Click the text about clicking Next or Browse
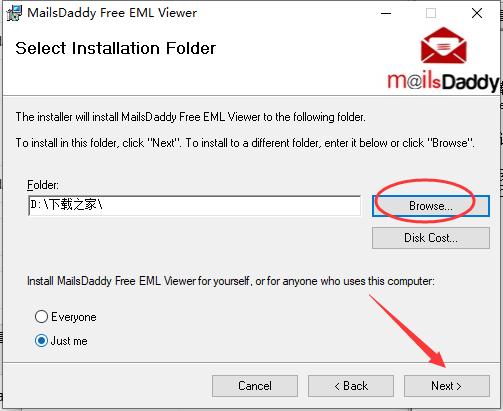This screenshot has height=411, width=503. pos(245,143)
